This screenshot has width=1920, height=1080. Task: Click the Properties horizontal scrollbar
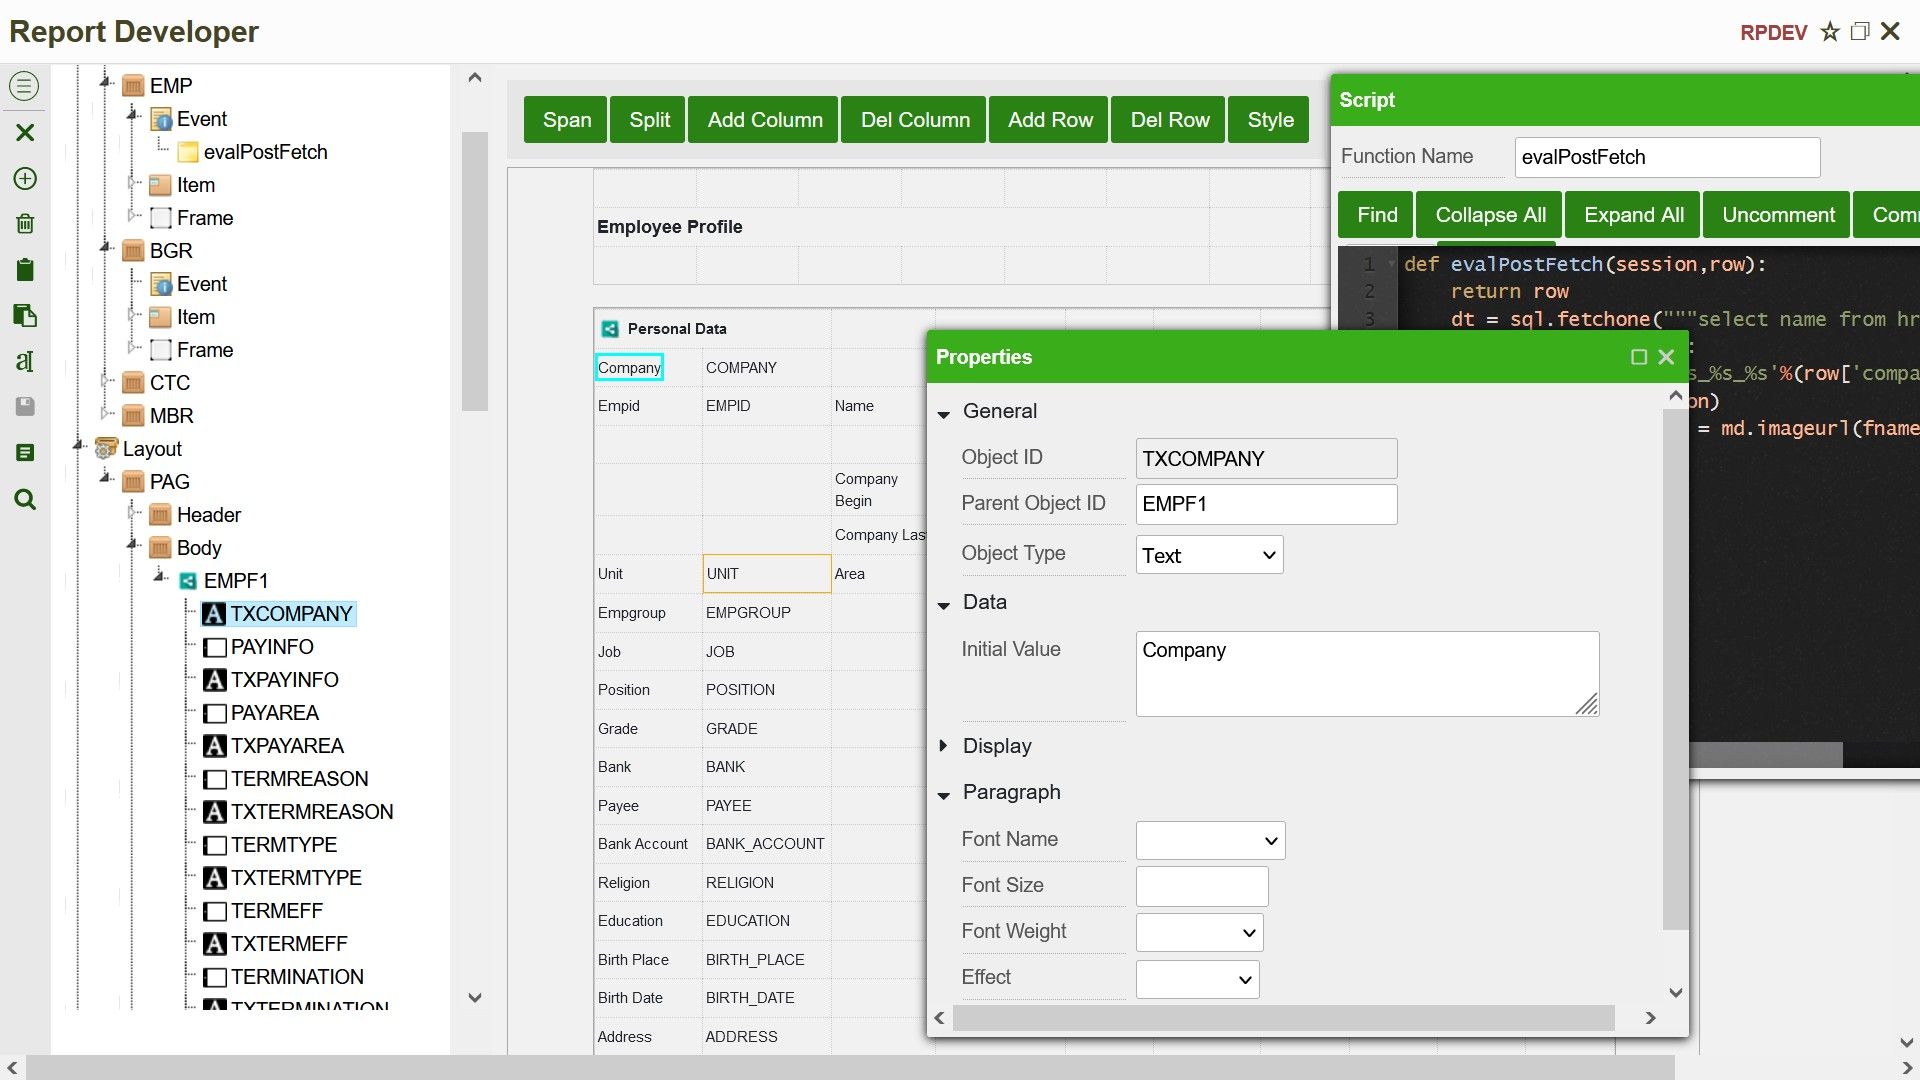(x=1284, y=1018)
